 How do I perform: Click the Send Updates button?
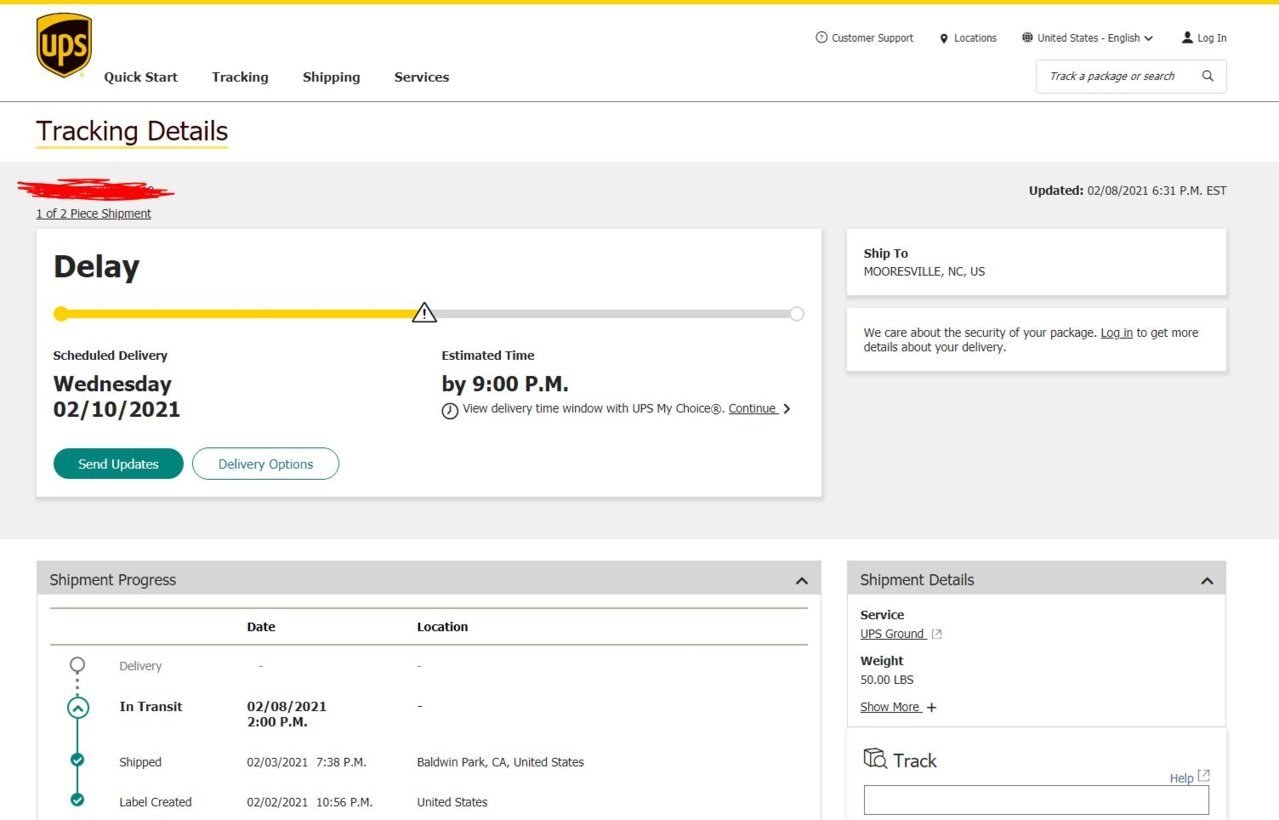[119, 464]
